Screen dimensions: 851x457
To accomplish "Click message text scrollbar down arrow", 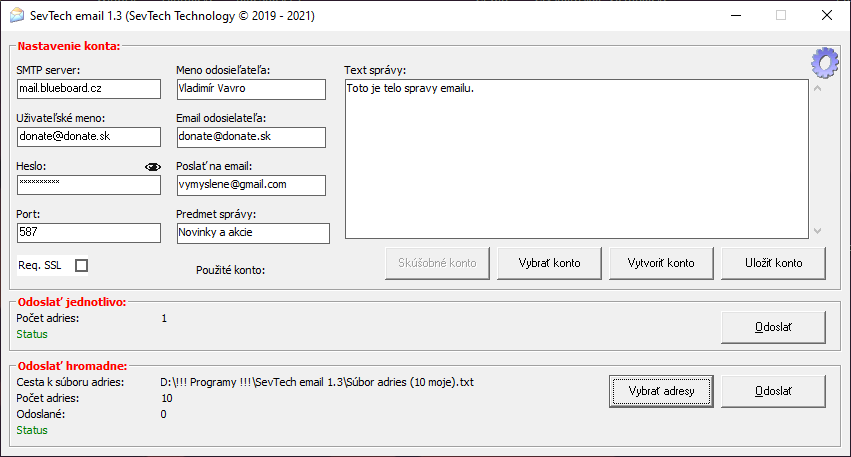I will click(x=817, y=230).
